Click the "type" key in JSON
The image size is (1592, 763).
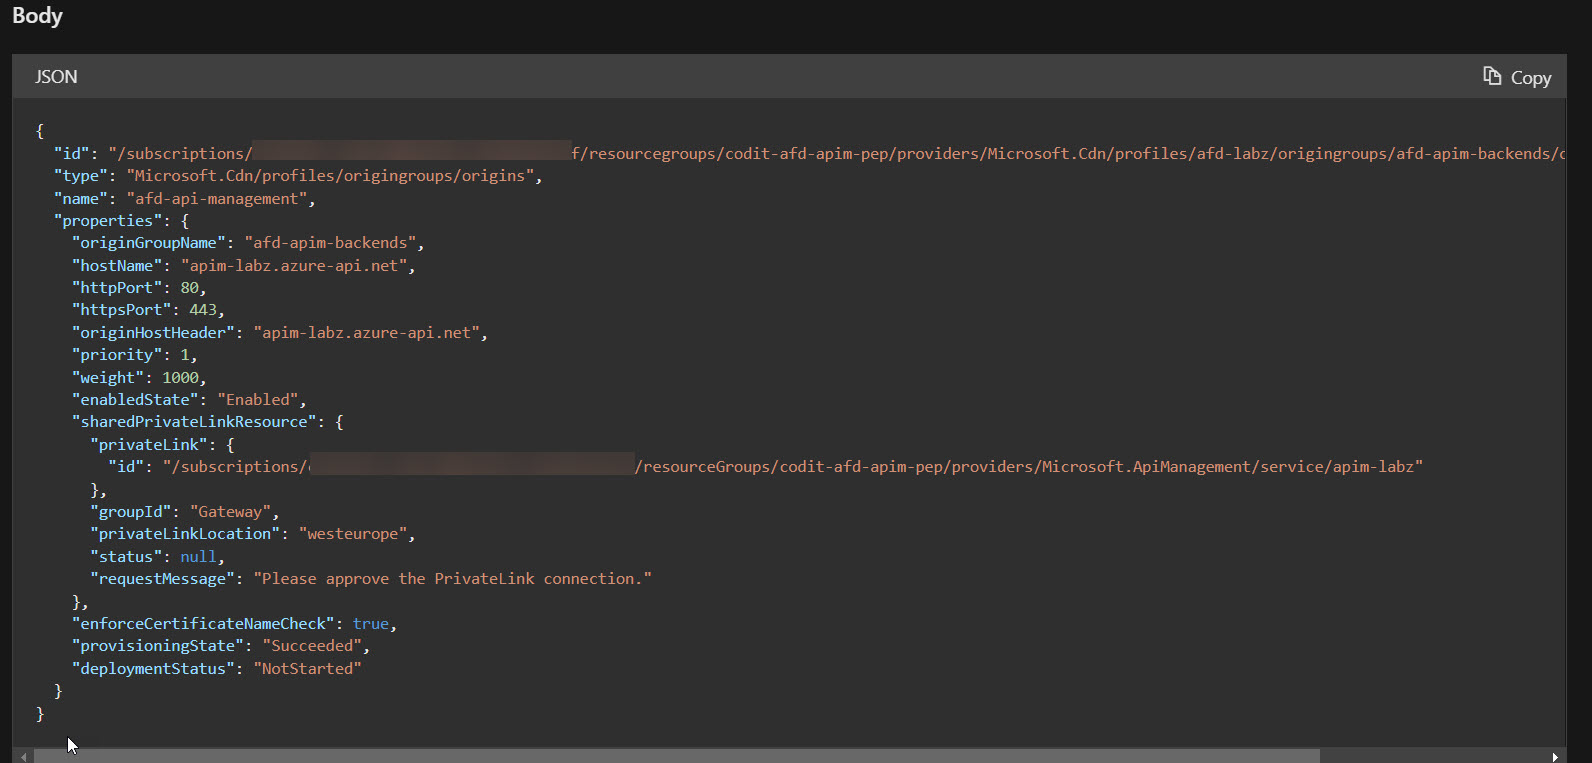pos(81,176)
